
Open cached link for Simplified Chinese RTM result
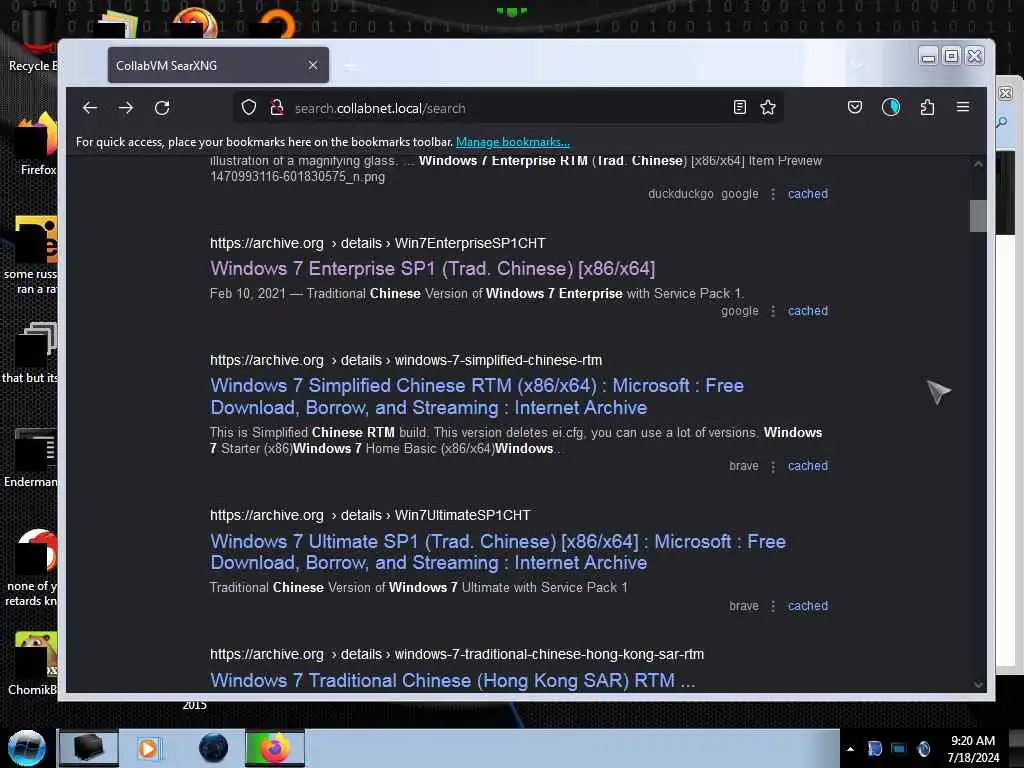tap(808, 466)
